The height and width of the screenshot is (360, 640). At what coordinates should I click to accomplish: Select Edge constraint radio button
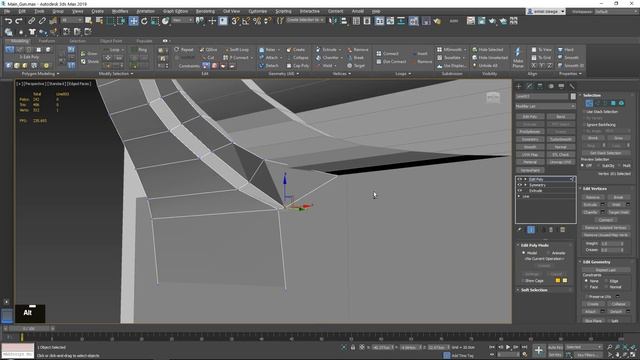pyautogui.click(x=606, y=281)
